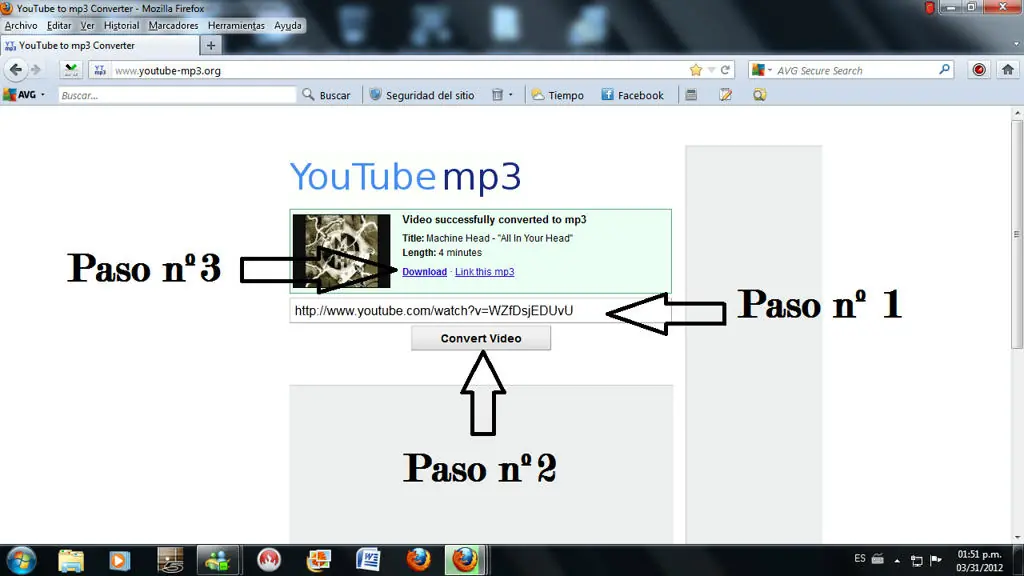Go back using the Firefox back arrow

(16, 69)
